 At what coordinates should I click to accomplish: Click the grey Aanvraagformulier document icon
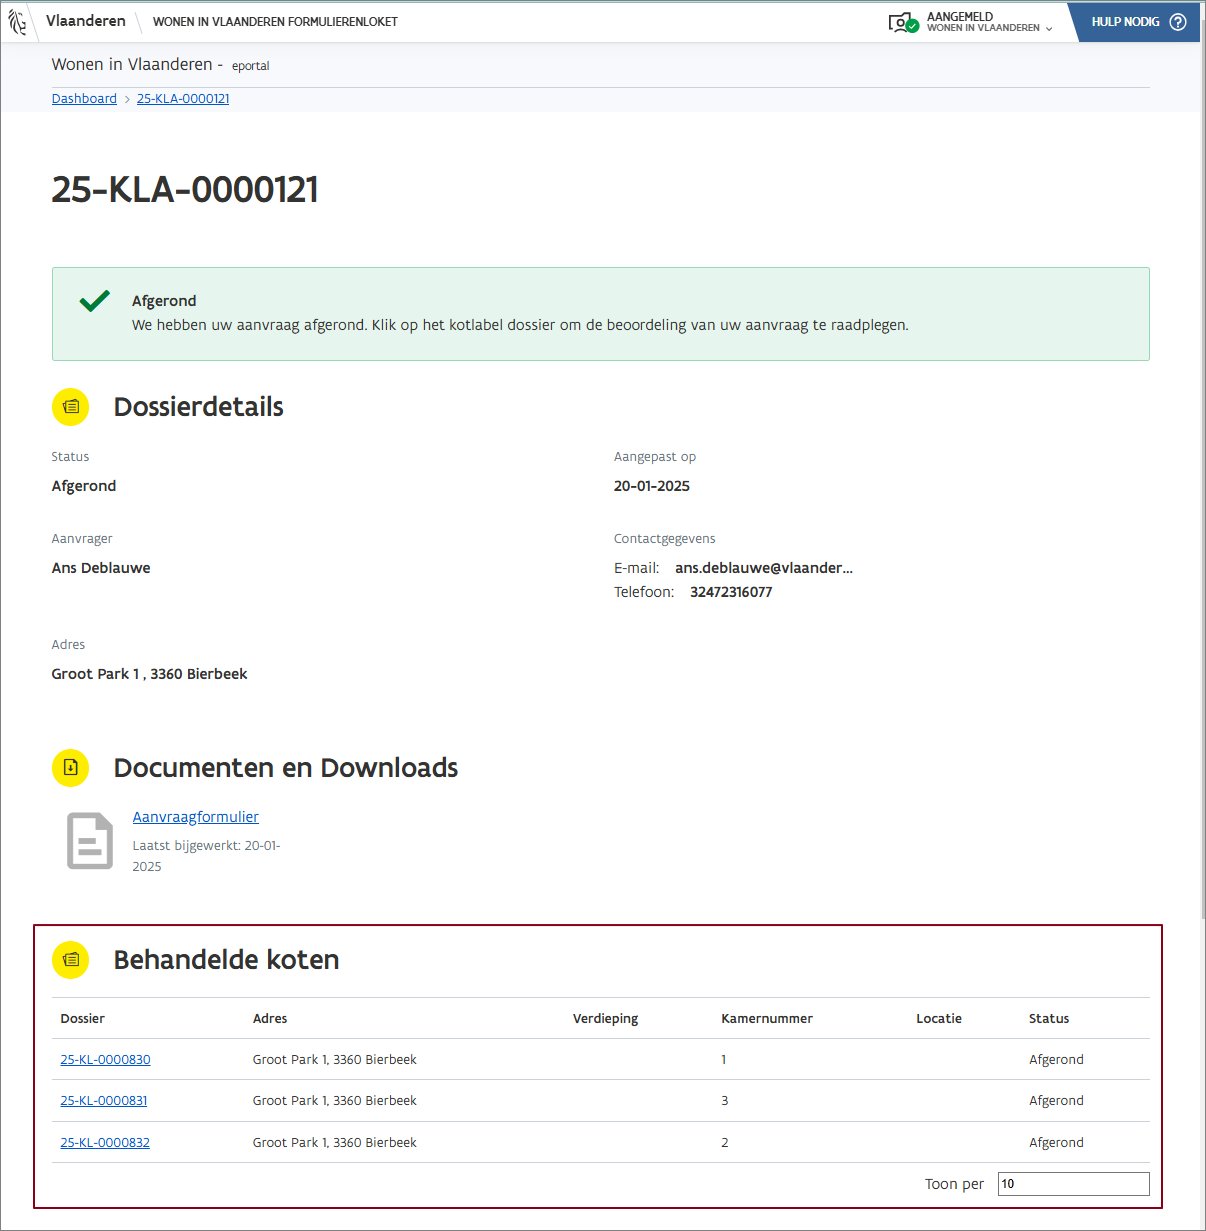[90, 841]
